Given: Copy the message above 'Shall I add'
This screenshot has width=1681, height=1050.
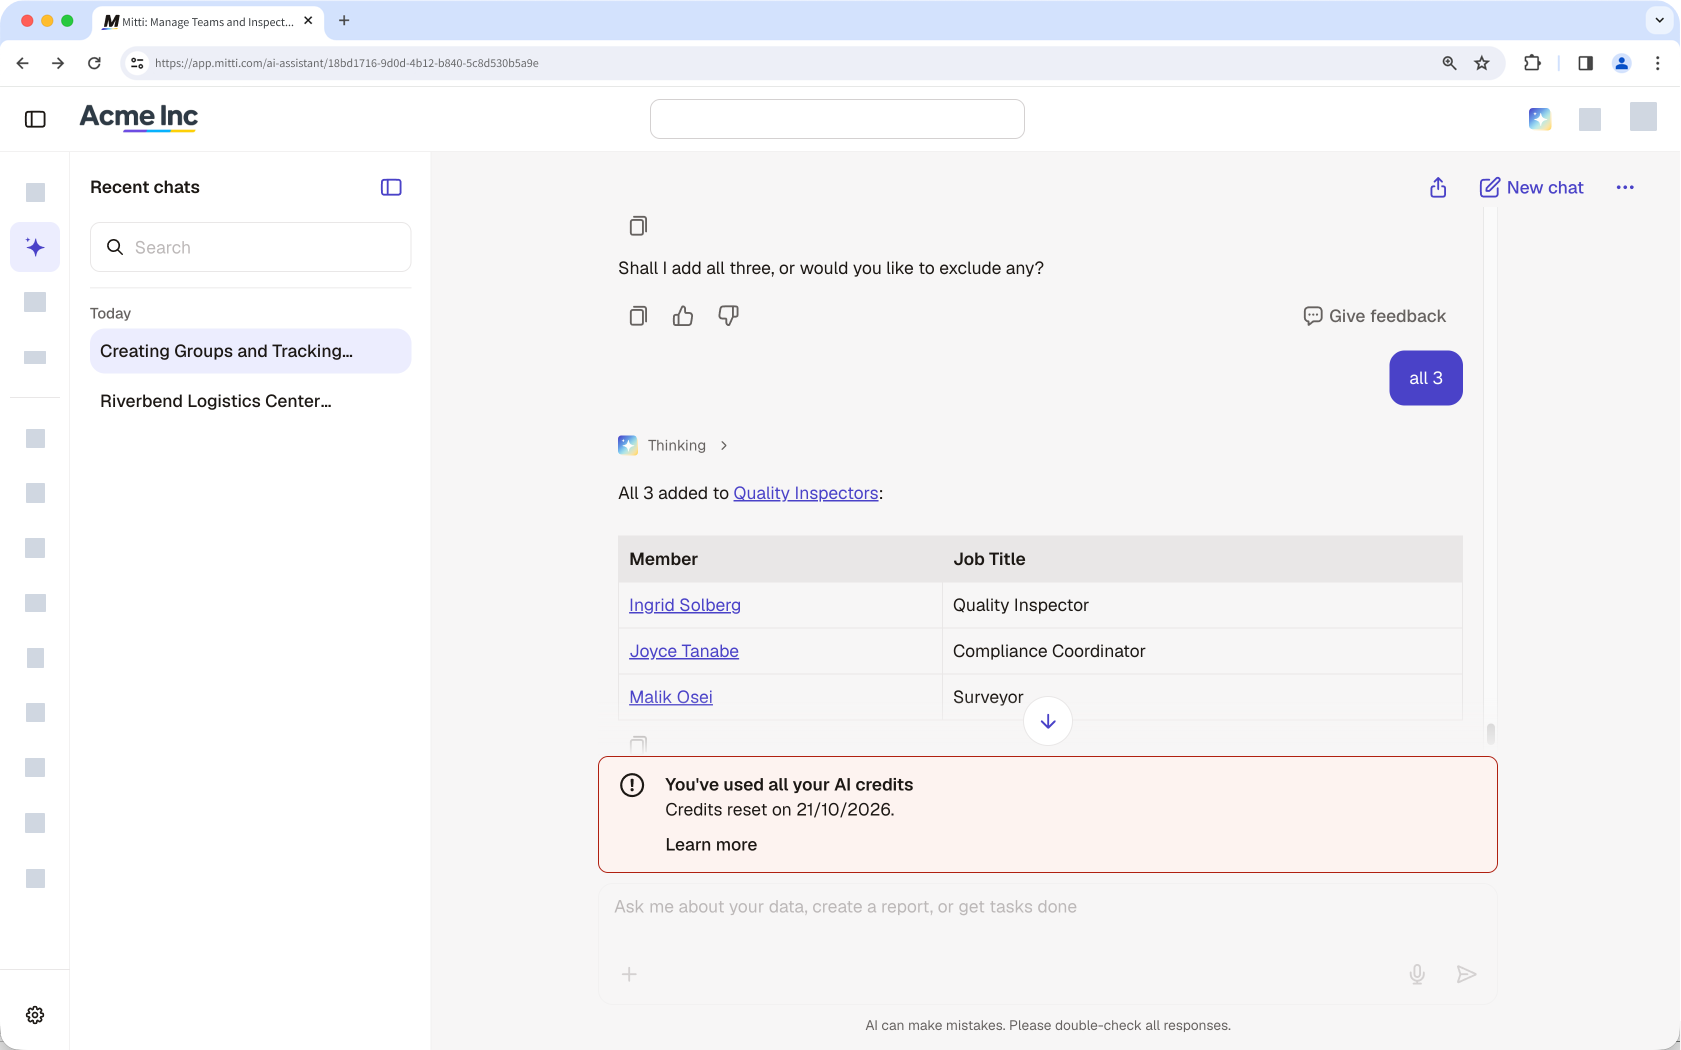Looking at the screenshot, I should [x=638, y=226].
